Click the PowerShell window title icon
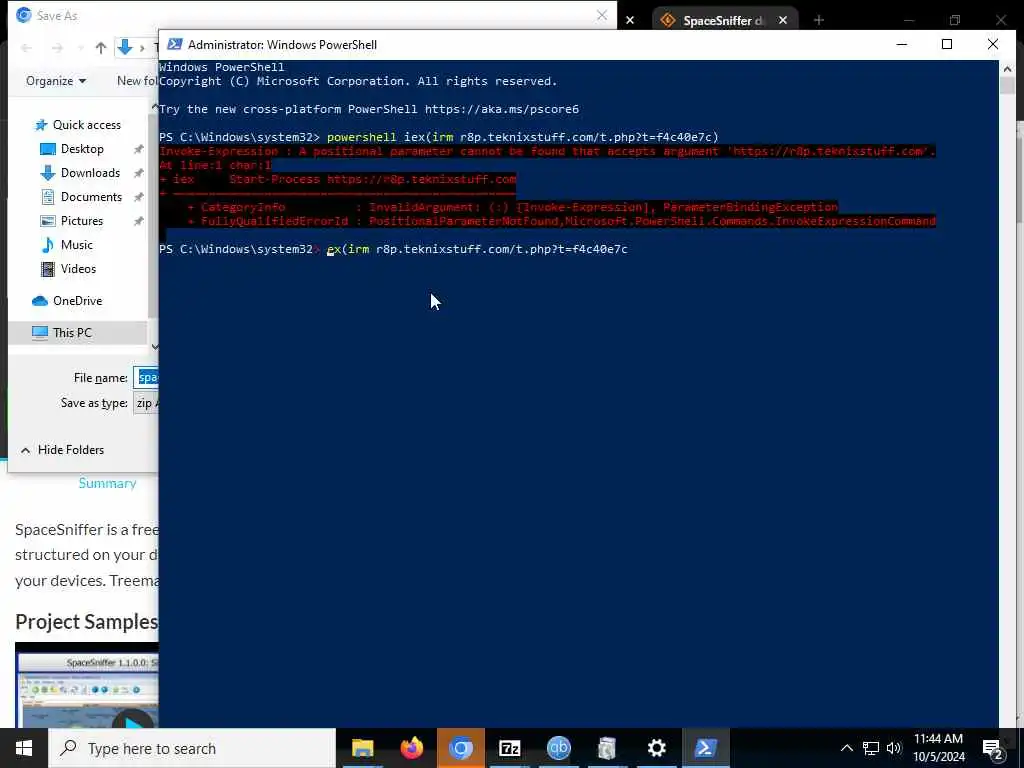 174,44
